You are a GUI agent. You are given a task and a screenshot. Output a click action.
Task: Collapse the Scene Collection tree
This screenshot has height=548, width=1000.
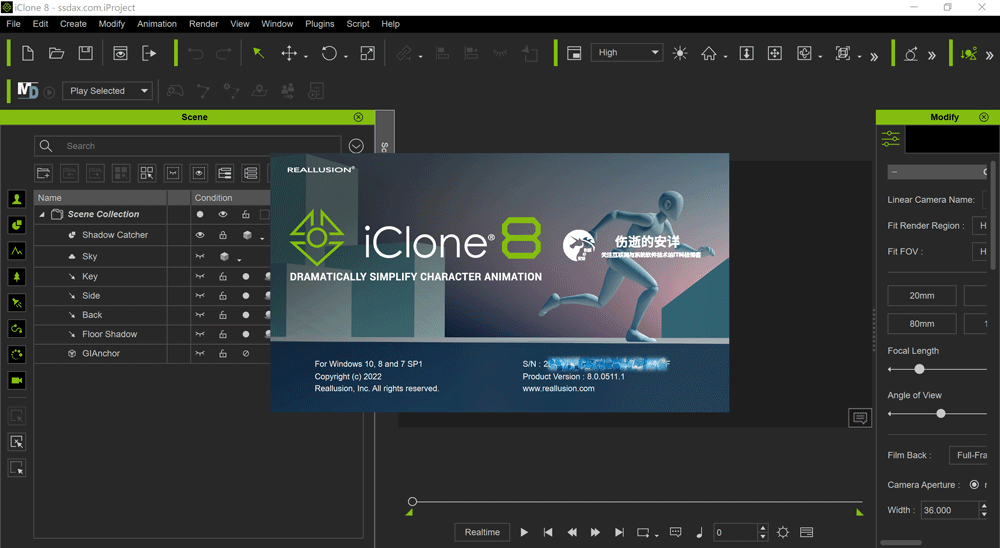click(42, 214)
